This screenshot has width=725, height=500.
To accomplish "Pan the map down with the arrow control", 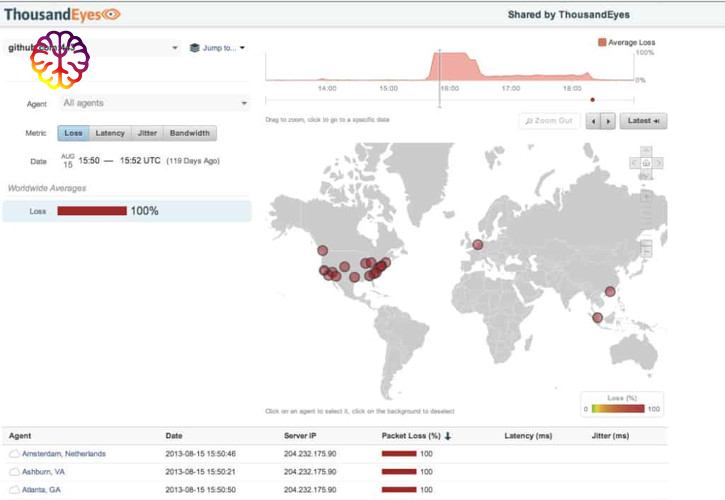I will (x=646, y=174).
